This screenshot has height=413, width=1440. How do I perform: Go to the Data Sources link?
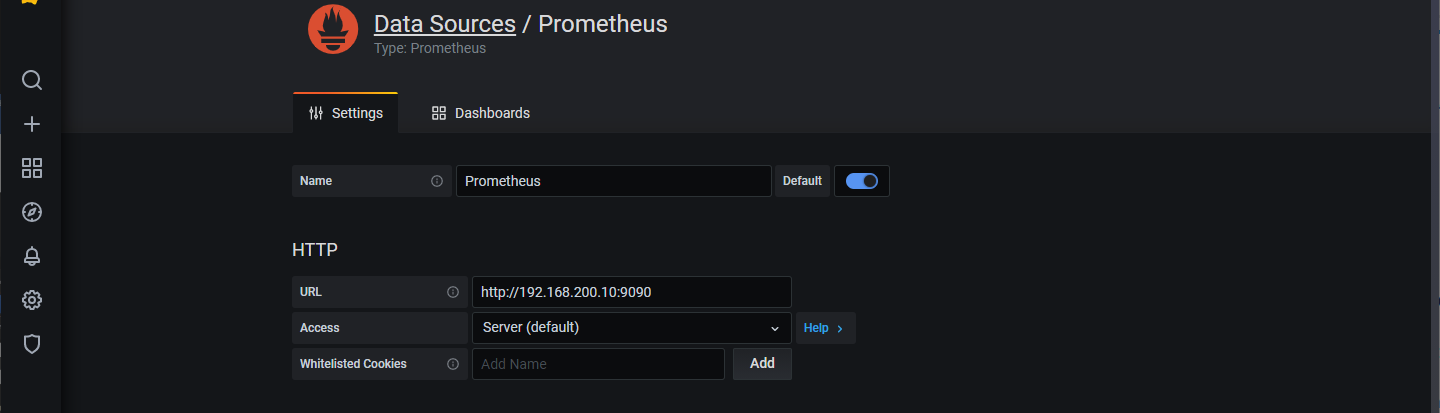[x=444, y=24]
